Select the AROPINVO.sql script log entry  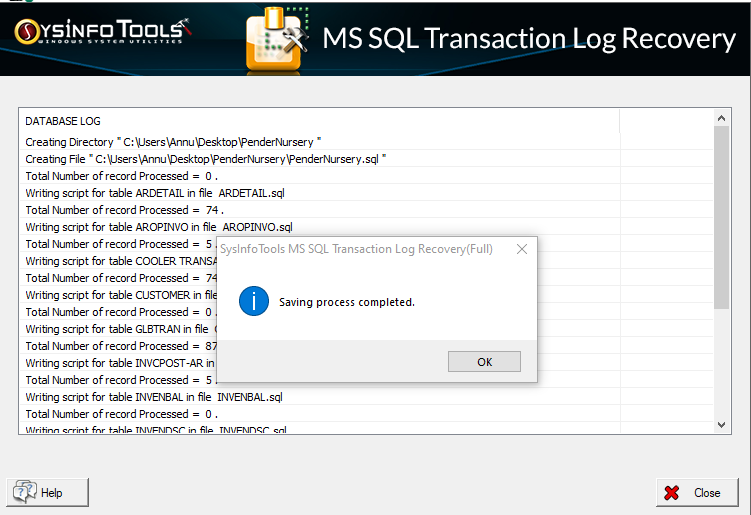pyautogui.click(x=159, y=227)
